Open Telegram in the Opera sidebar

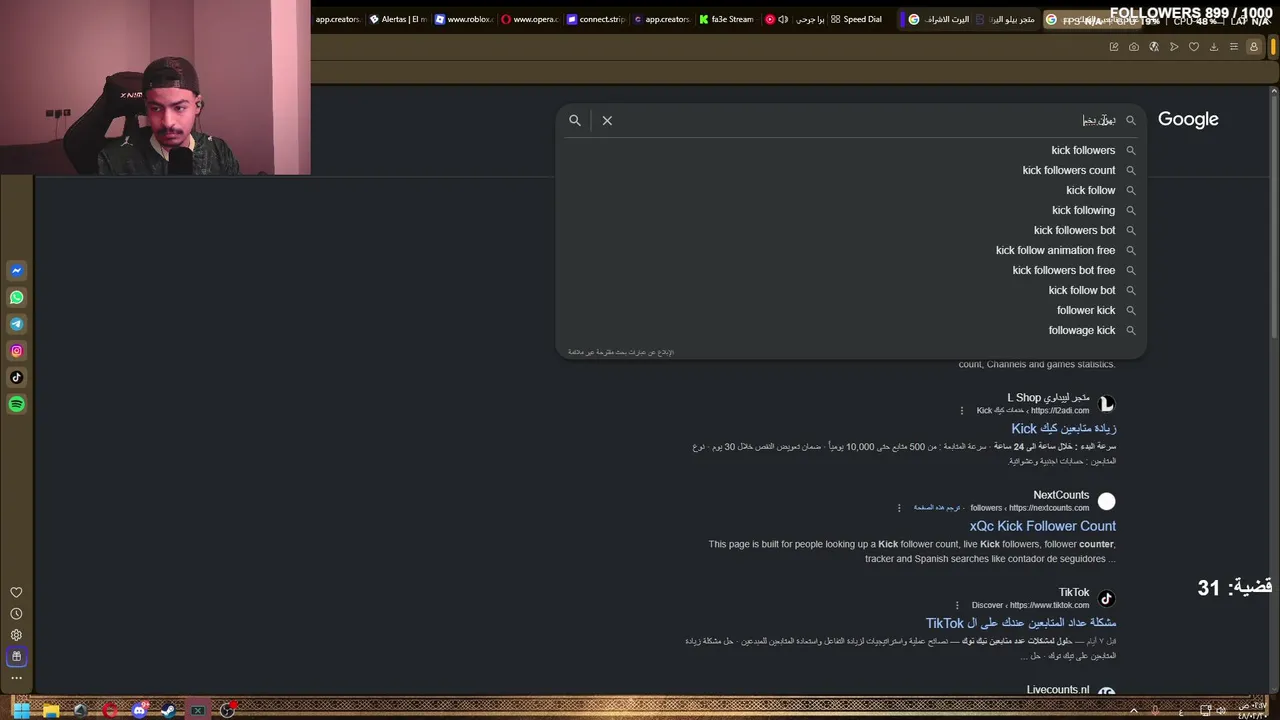click(16, 324)
